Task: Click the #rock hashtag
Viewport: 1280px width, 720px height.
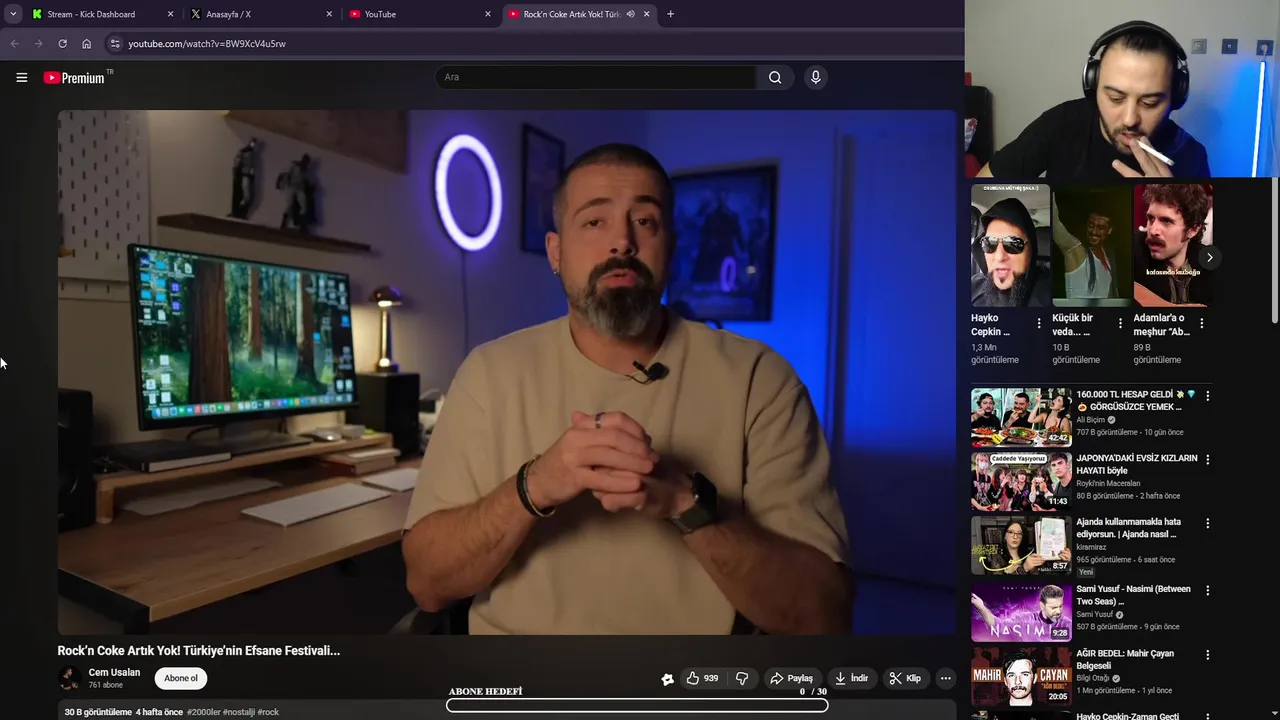Action: point(268,712)
